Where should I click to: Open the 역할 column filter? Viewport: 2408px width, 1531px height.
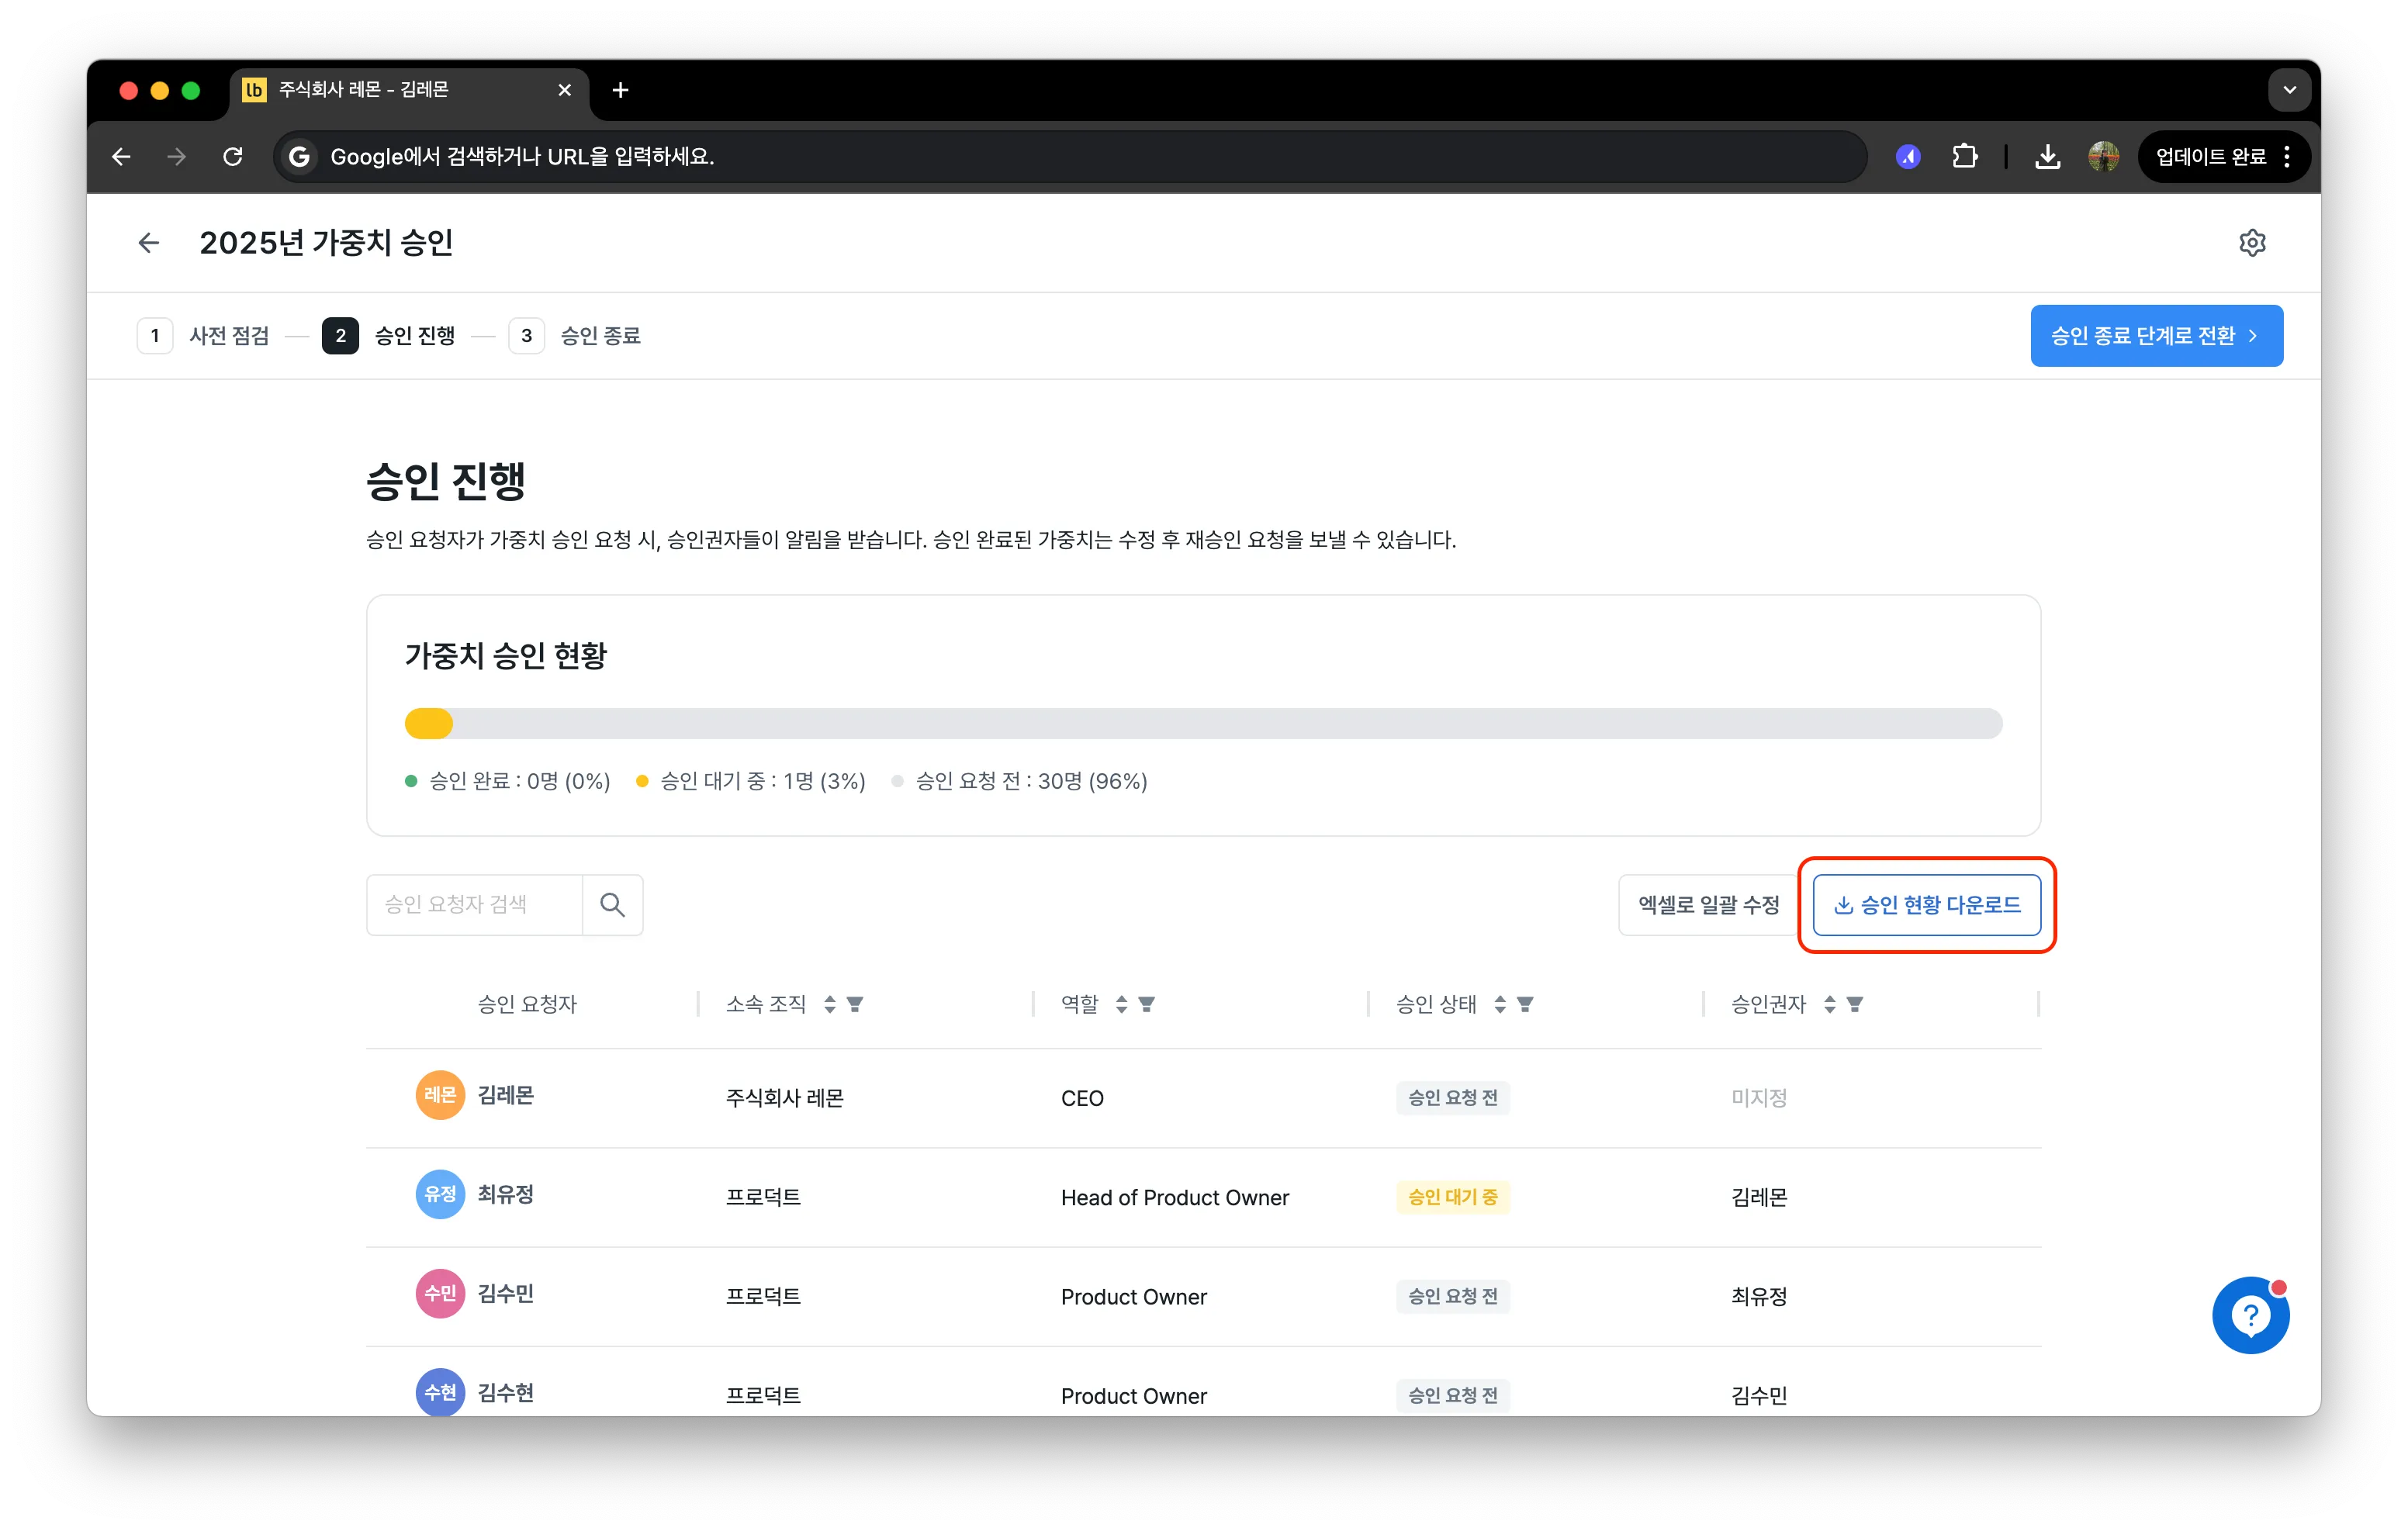pyautogui.click(x=1147, y=1004)
